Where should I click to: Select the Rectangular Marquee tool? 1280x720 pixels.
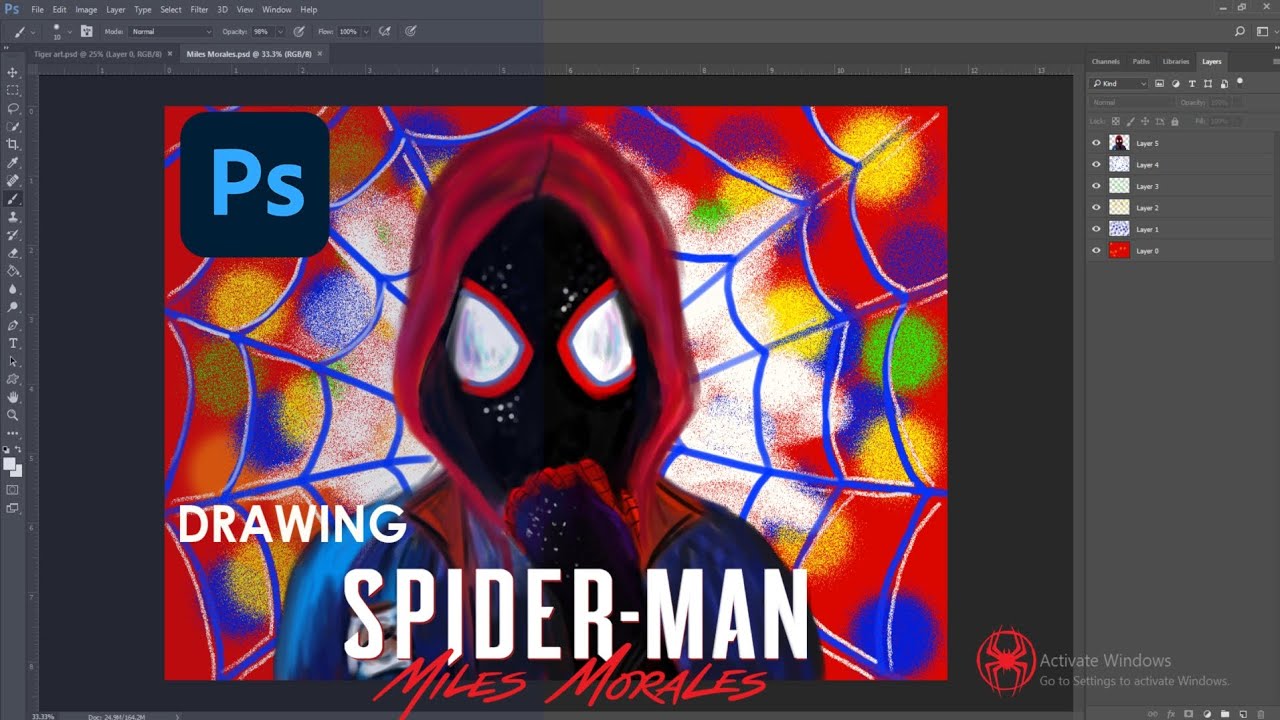(13, 90)
